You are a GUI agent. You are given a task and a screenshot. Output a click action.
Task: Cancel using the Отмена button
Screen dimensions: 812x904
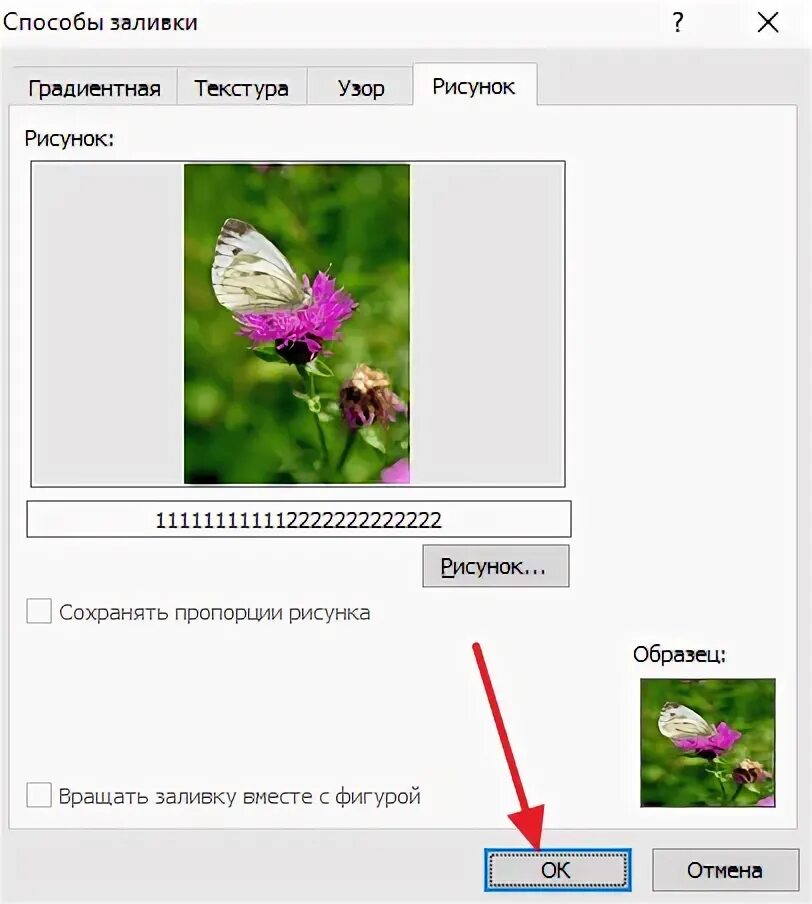[x=725, y=870]
